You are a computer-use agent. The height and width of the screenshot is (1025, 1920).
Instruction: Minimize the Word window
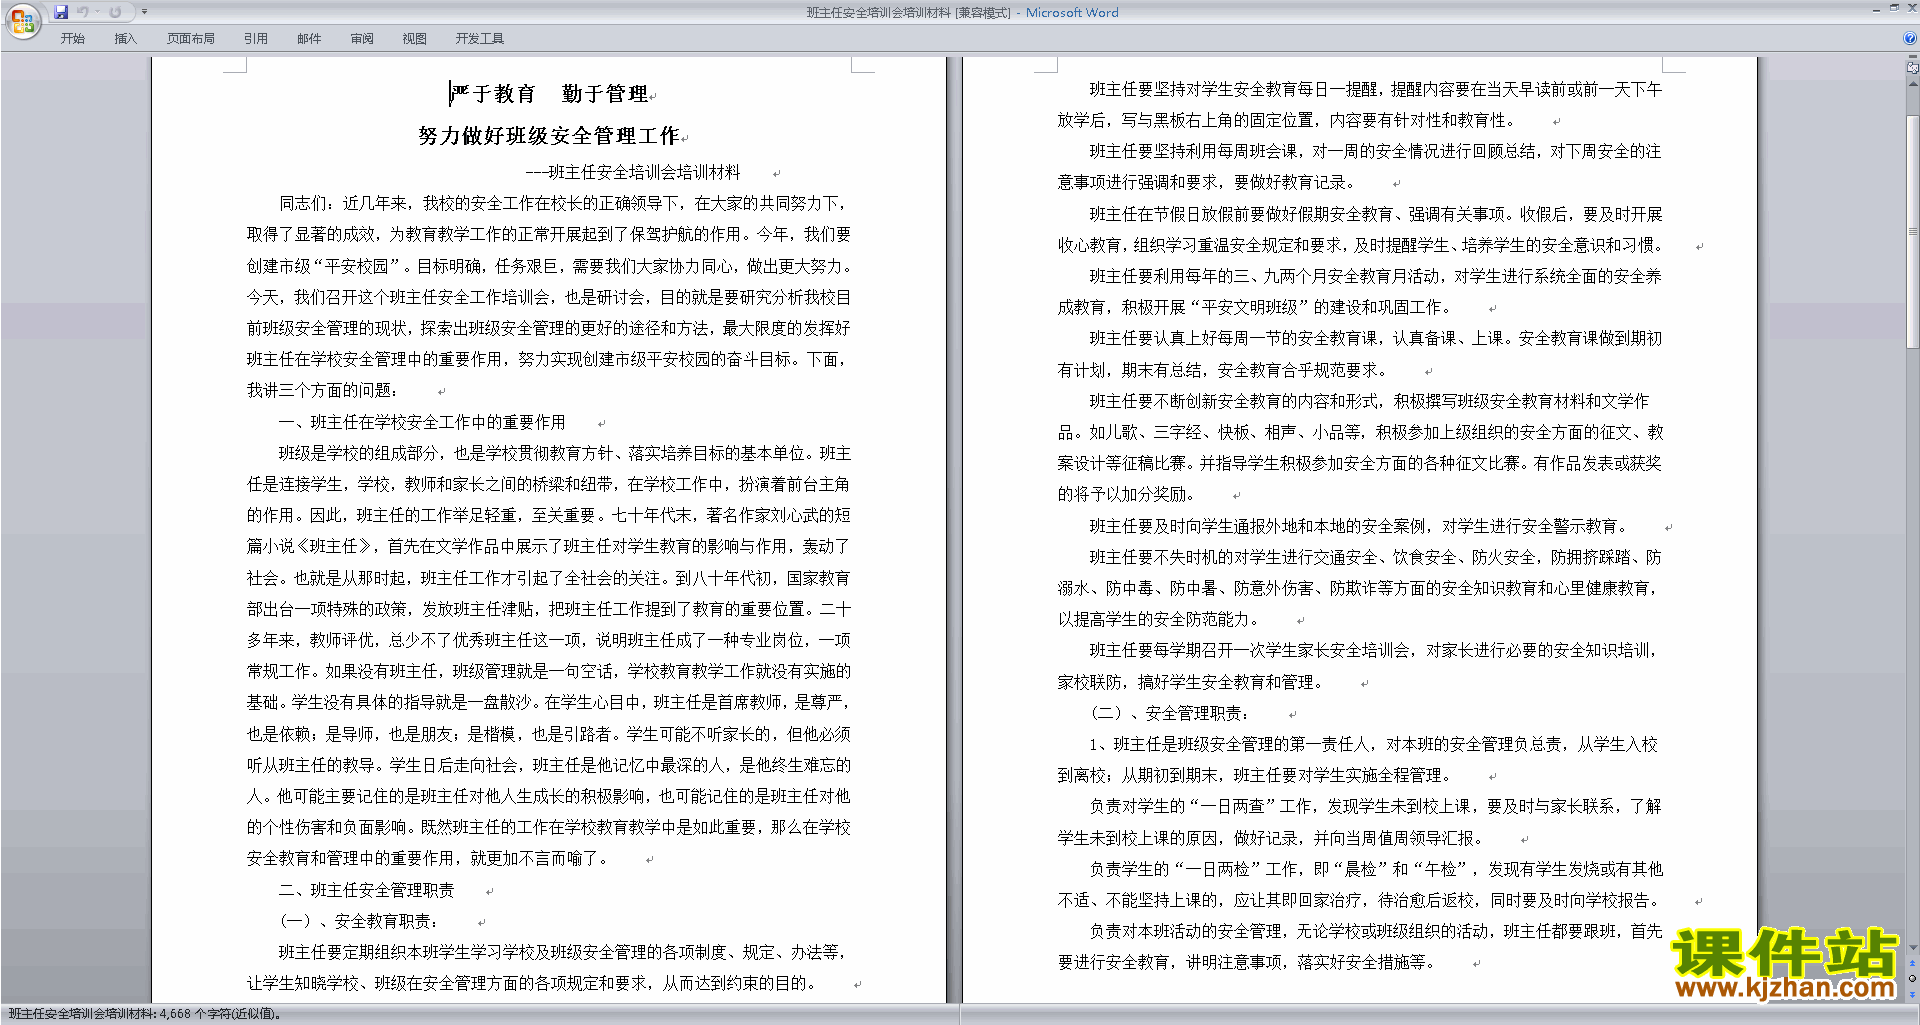[x=1876, y=10]
